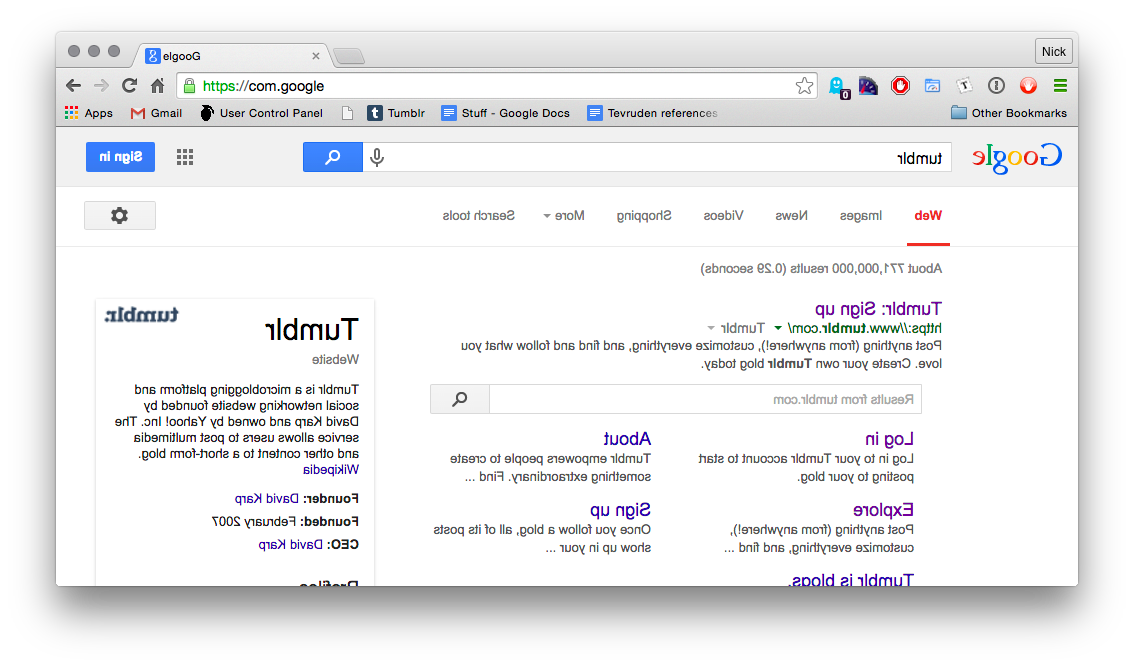This screenshot has width=1134, height=666.
Task: Open the gear settings button
Action: [120, 215]
